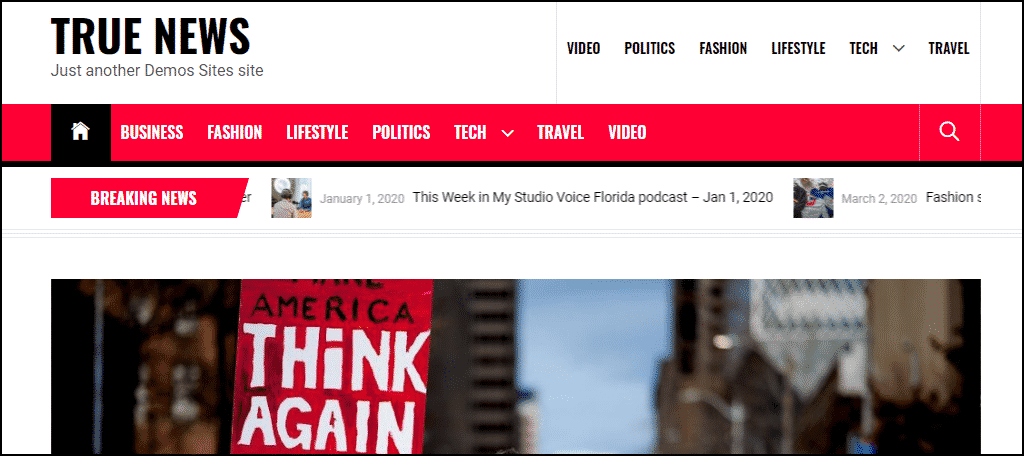Select Travel in the red navigation bar
This screenshot has width=1024, height=456.
tap(560, 133)
